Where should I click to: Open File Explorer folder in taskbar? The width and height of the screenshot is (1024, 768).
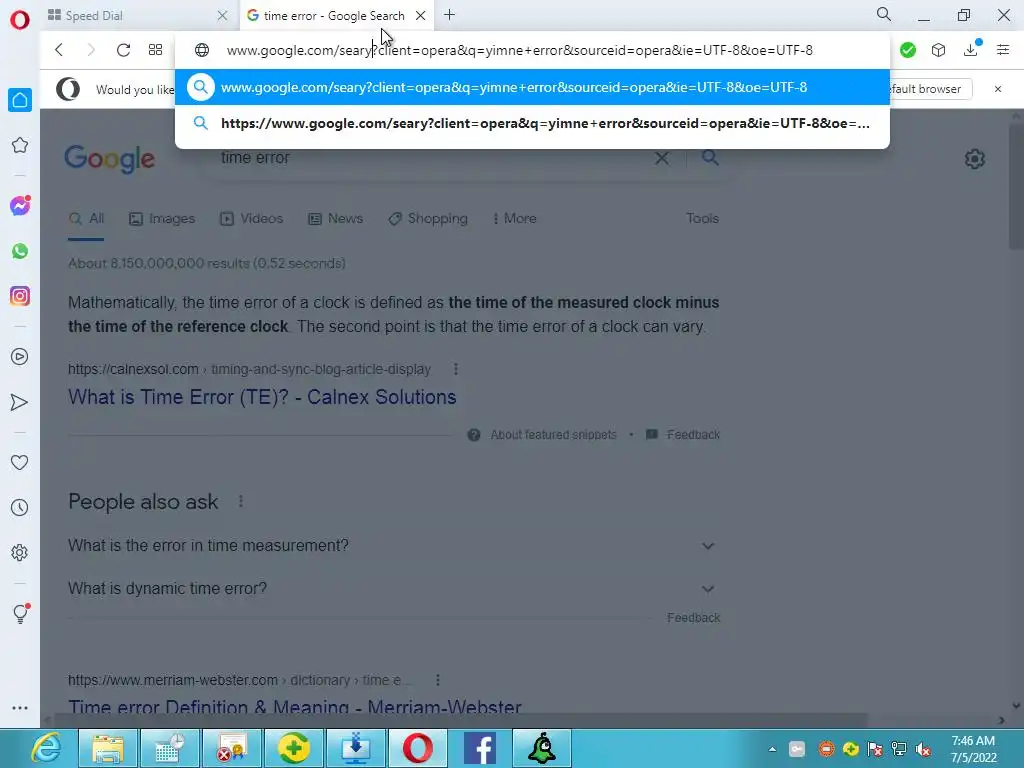coord(108,748)
